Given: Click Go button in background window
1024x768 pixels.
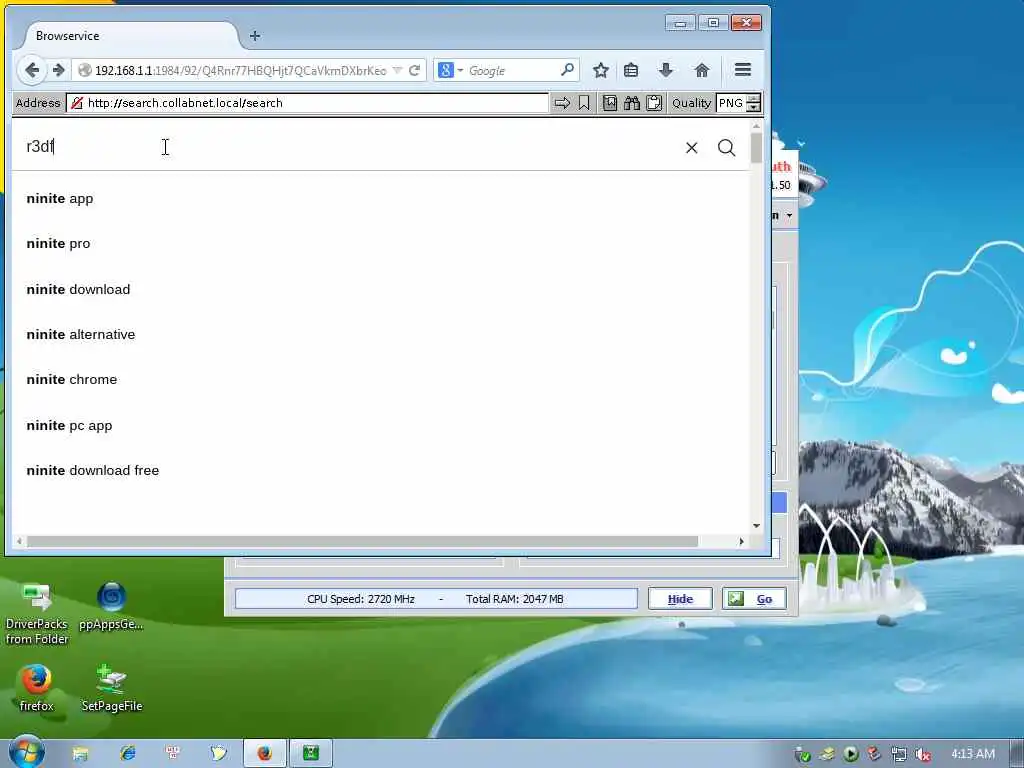Looking at the screenshot, I should (x=754, y=599).
